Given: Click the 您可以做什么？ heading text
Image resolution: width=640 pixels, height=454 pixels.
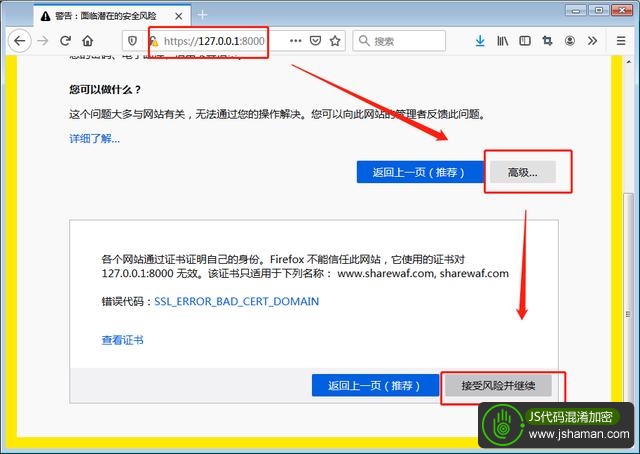Looking at the screenshot, I should [105, 89].
